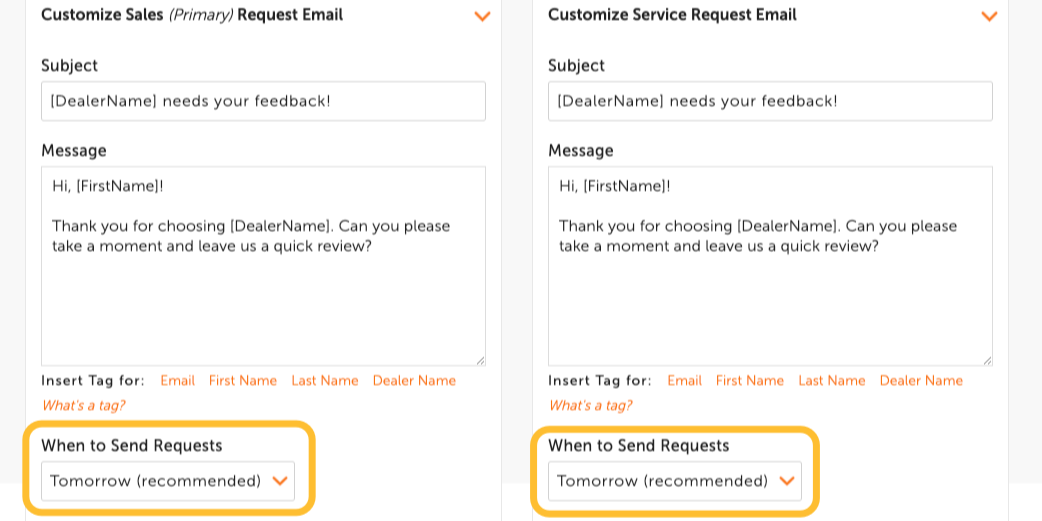1042x521 pixels.
Task: Insert Email tag in Sales message
Action: (178, 381)
